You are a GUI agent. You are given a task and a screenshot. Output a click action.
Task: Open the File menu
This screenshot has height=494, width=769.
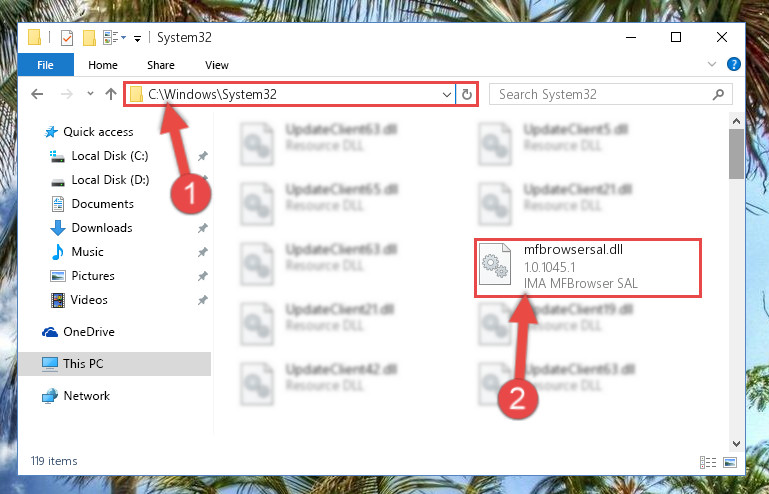(46, 65)
